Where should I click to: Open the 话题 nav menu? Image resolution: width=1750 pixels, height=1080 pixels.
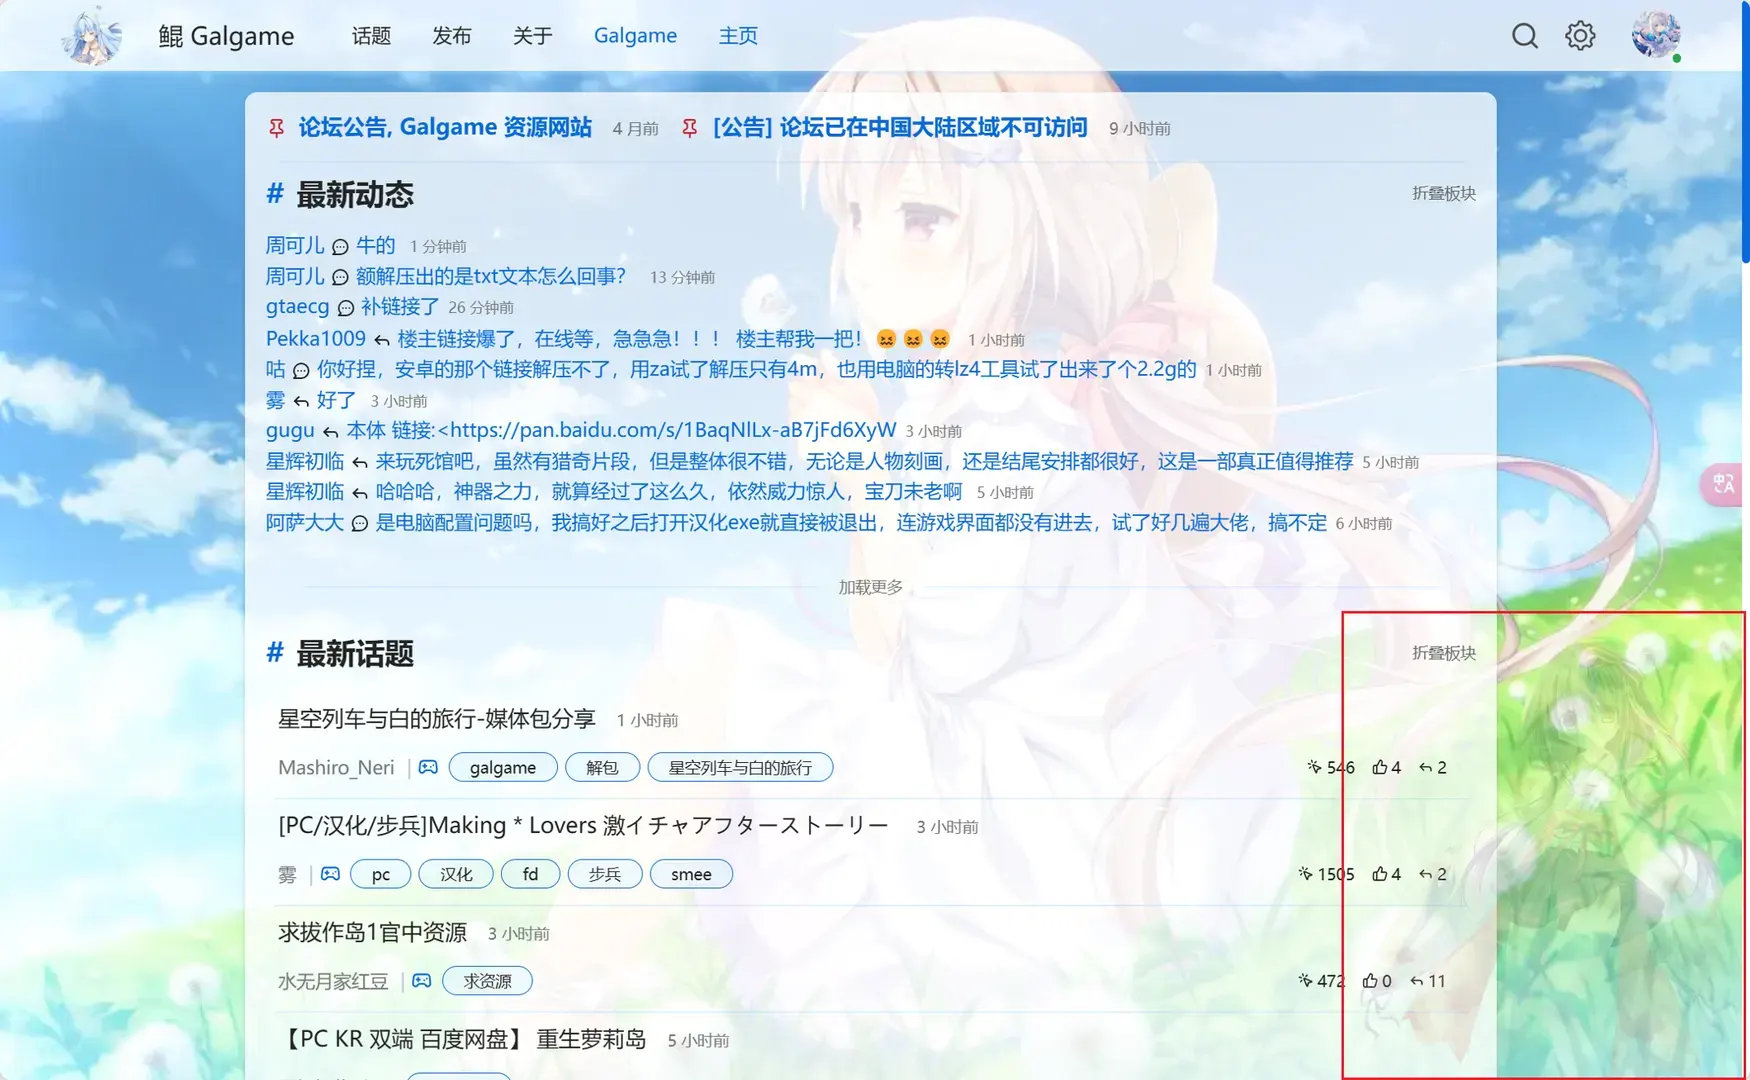(x=371, y=36)
